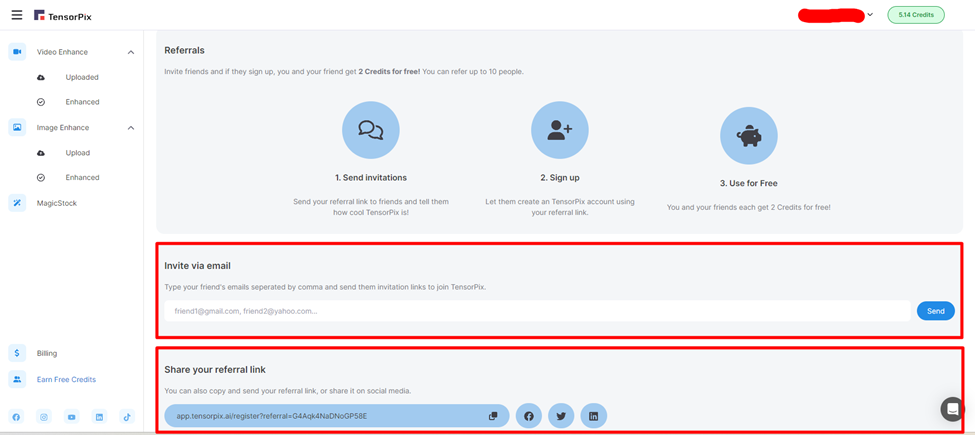Click the "Referrals" heading
This screenshot has width=975, height=435.
click(x=184, y=50)
